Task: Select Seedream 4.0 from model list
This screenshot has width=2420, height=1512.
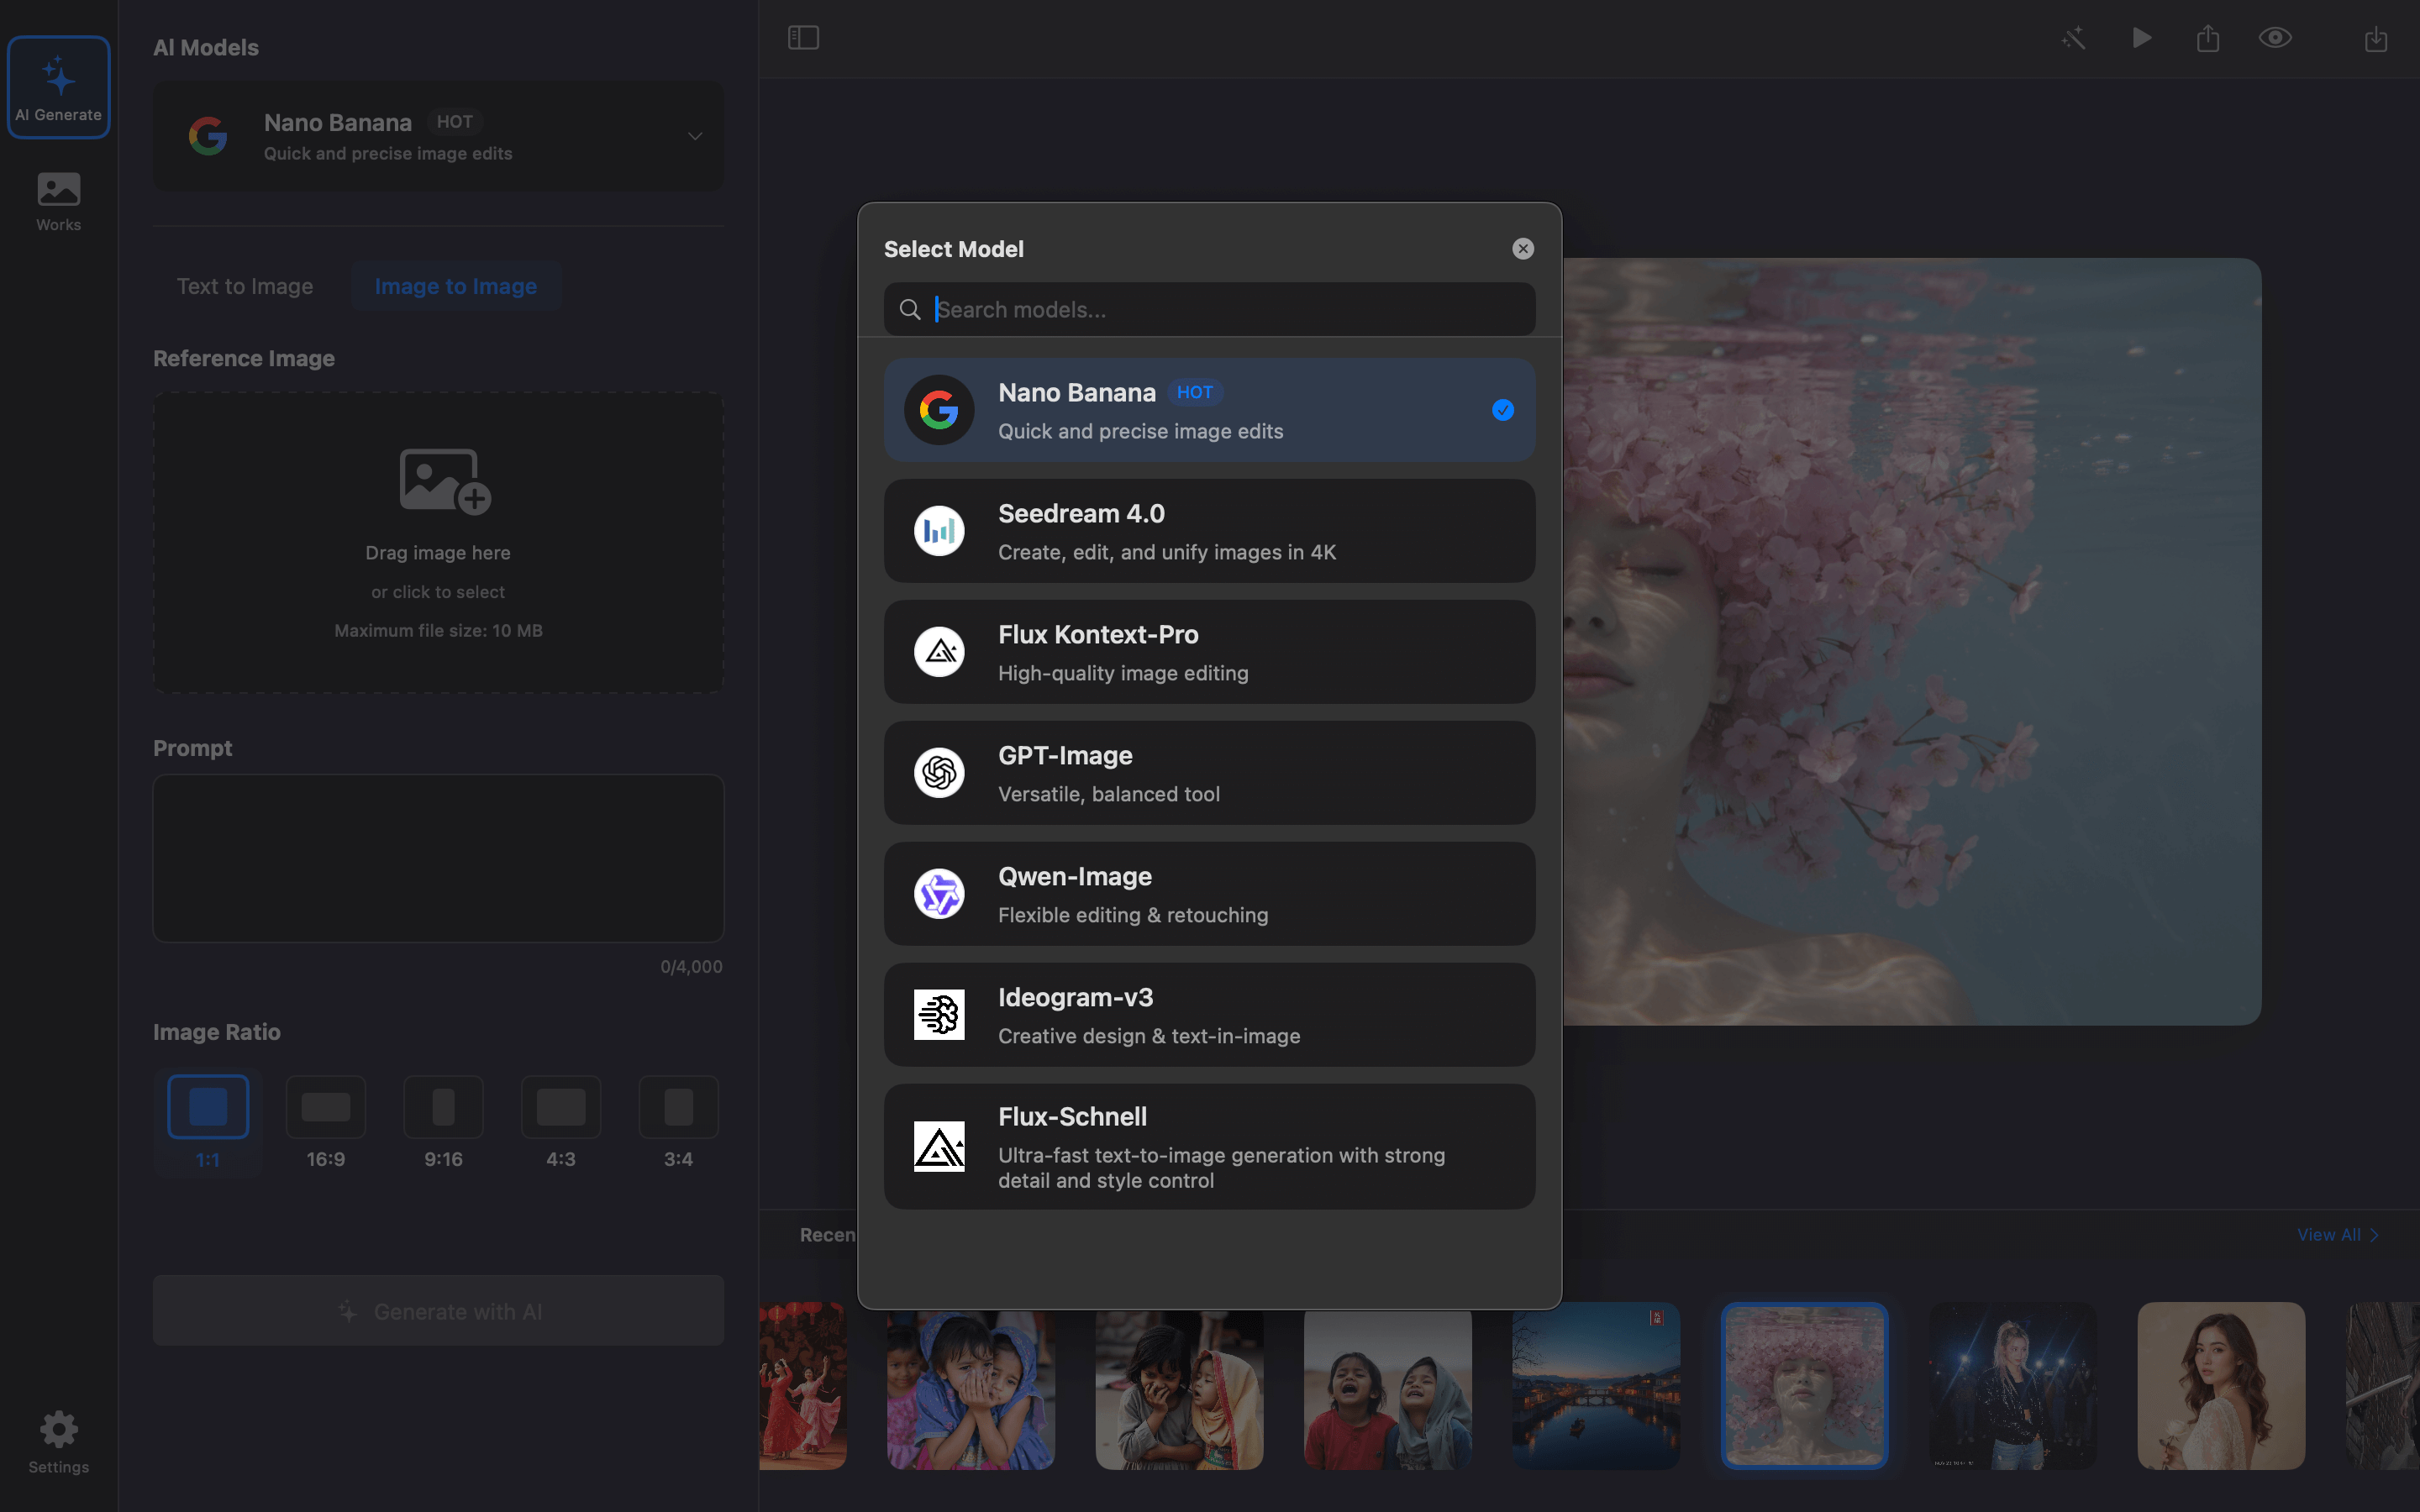Action: click(1209, 531)
